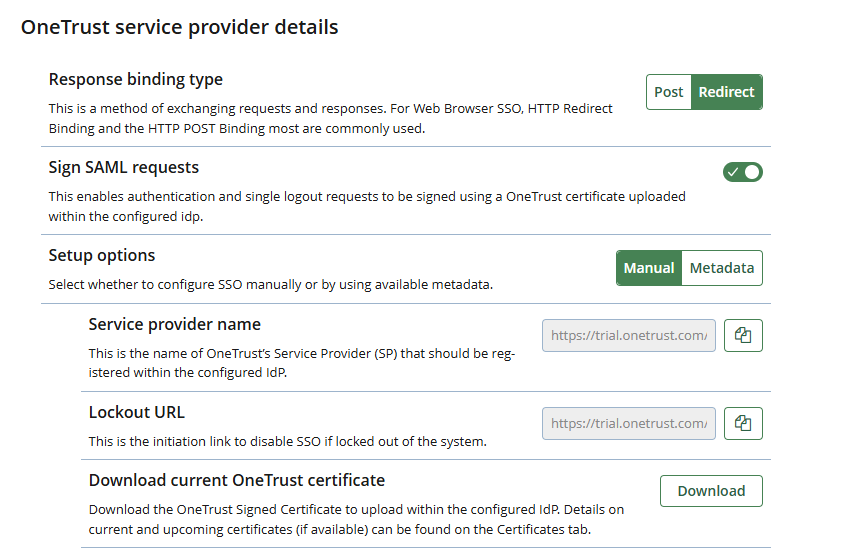851x560 pixels.
Task: Choose the Manual setup option
Action: tap(649, 268)
